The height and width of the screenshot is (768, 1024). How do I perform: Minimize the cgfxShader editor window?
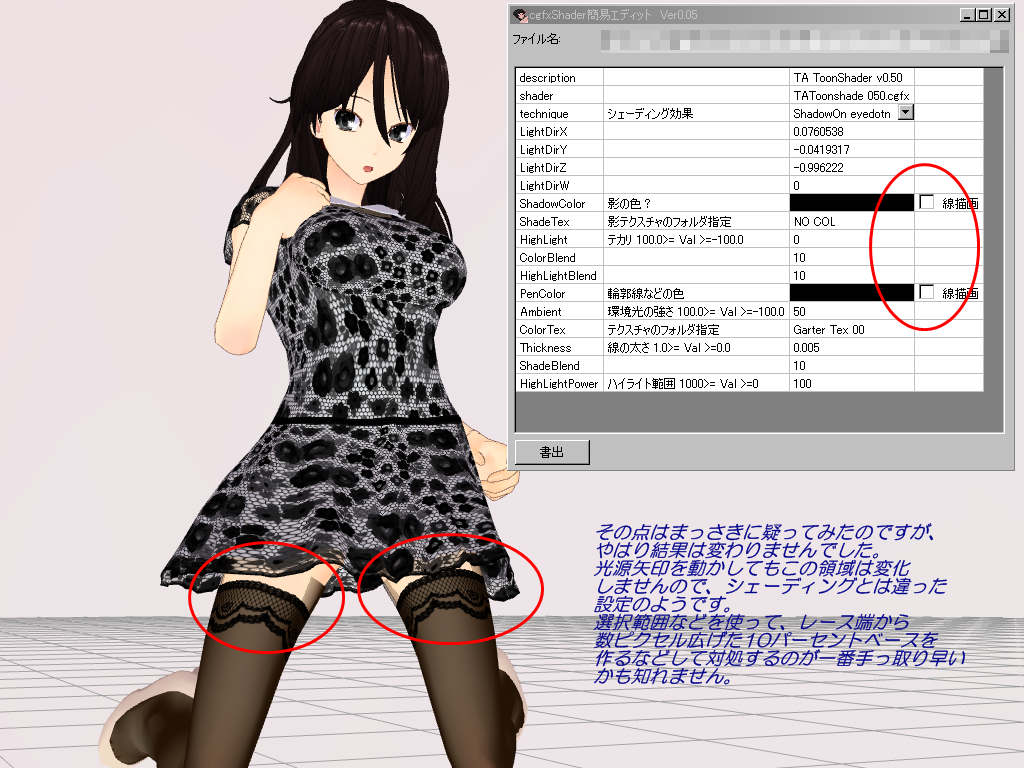point(967,15)
